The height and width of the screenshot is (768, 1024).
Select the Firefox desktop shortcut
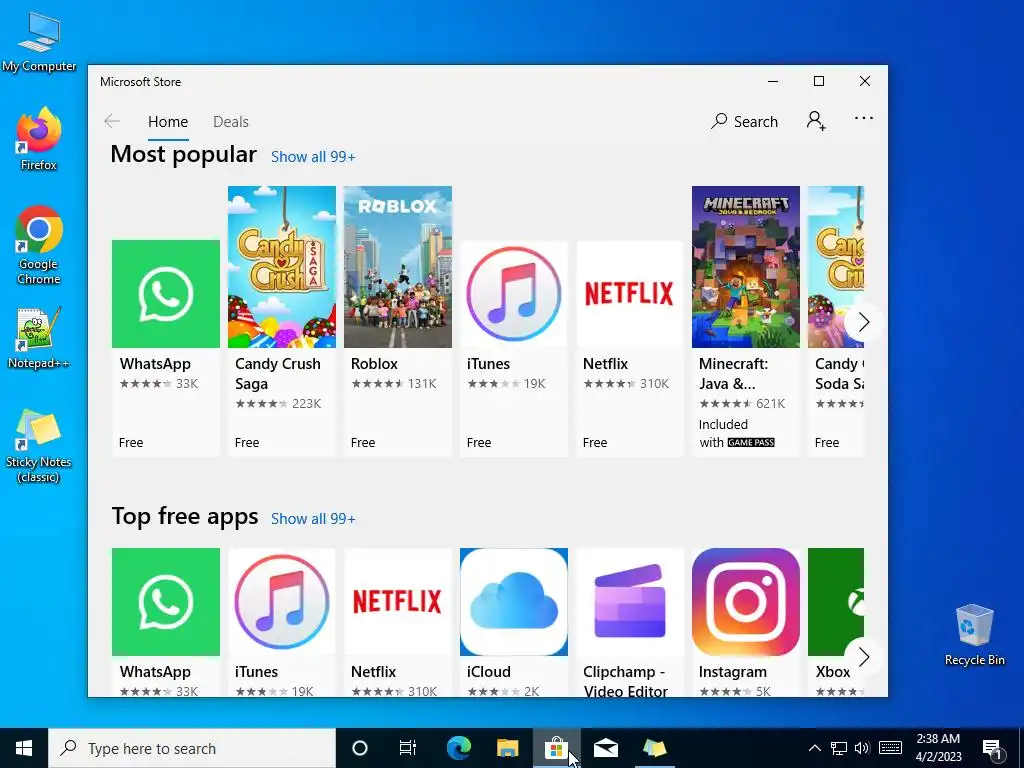coord(39,139)
